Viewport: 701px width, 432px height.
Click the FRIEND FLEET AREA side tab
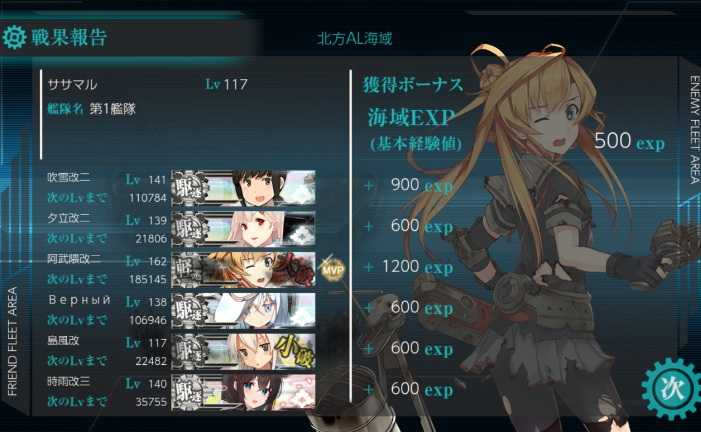[12, 341]
